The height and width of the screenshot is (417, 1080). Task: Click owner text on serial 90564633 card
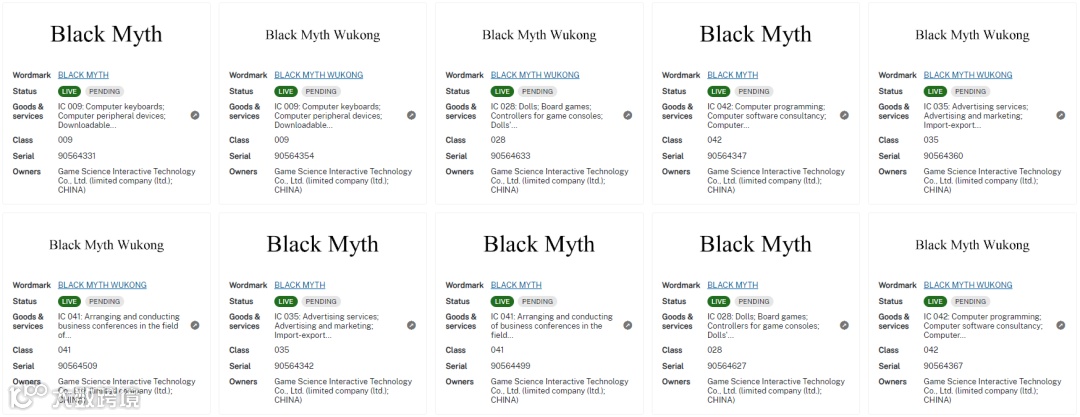tap(560, 181)
